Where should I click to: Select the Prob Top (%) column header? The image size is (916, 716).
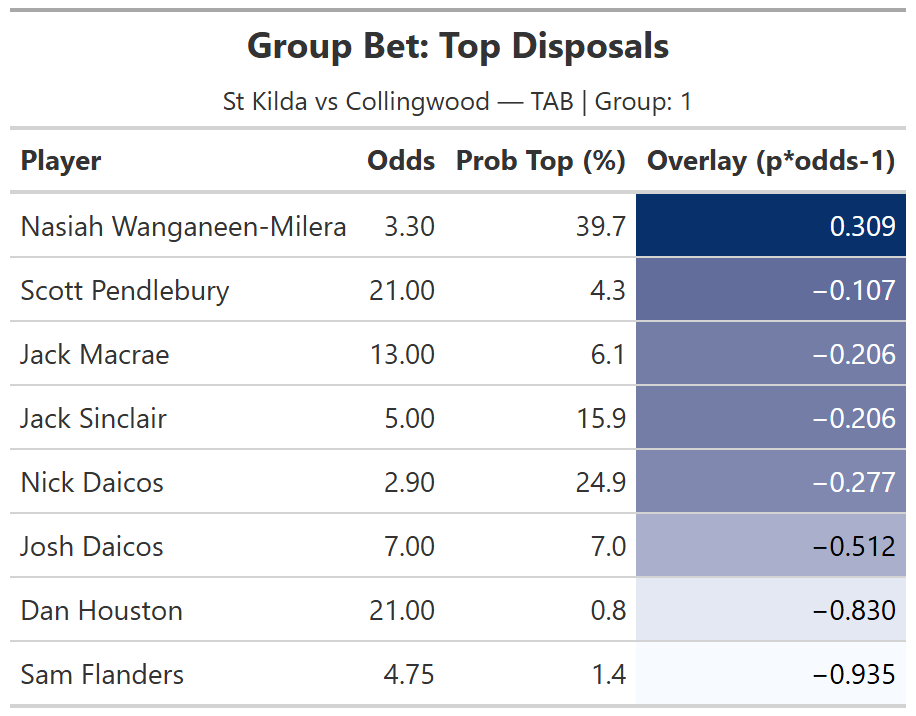[x=540, y=161]
